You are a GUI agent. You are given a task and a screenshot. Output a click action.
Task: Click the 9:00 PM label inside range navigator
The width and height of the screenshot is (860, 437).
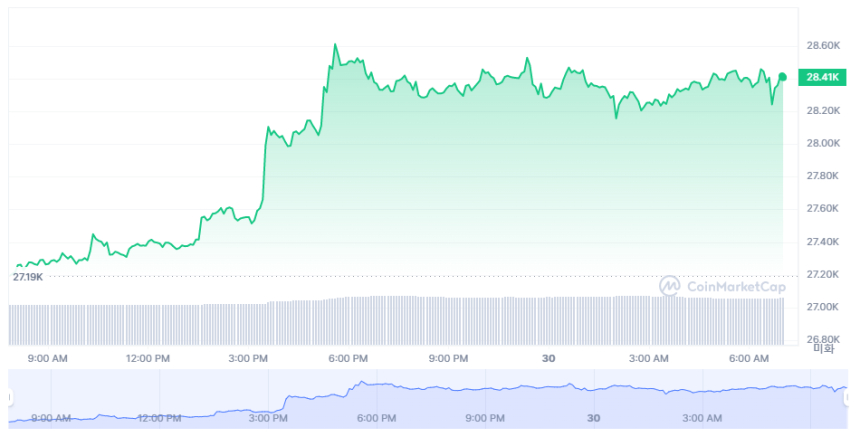[484, 419]
